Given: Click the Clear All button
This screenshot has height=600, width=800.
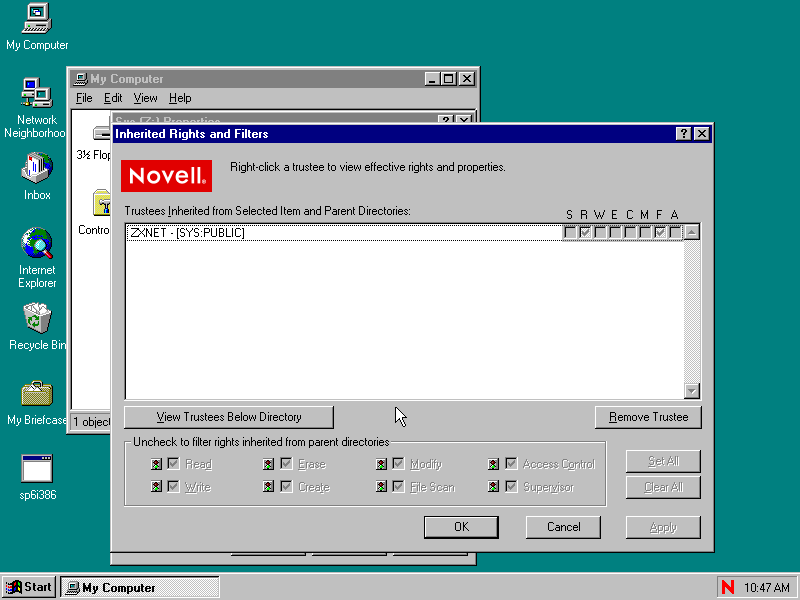Looking at the screenshot, I should click(663, 487).
